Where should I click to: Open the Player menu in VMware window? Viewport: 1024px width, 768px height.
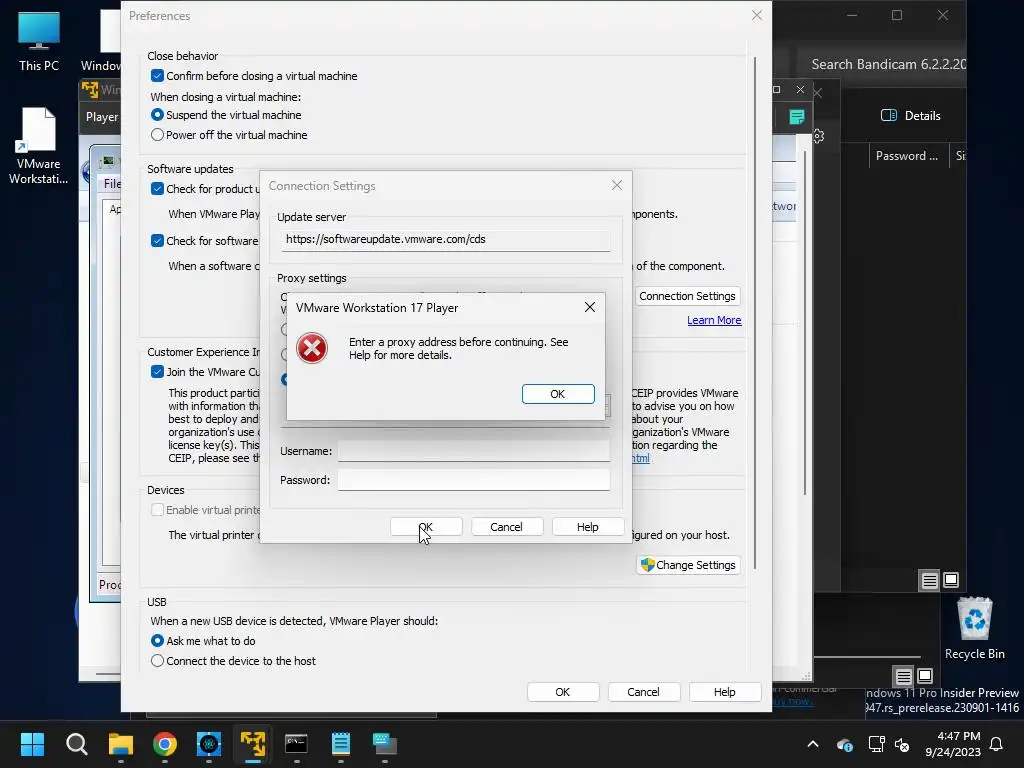point(102,117)
